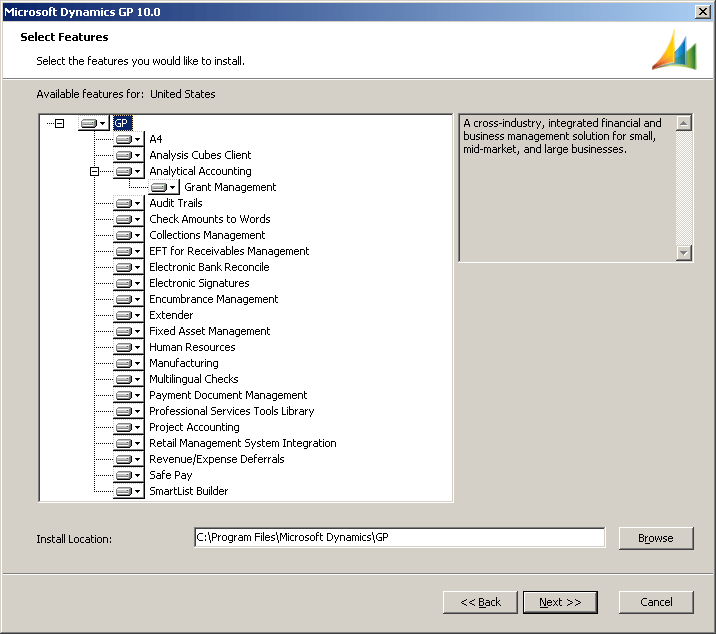Viewport: 716px width, 634px height.
Task: Select Human Resources feature label
Action: 192,347
